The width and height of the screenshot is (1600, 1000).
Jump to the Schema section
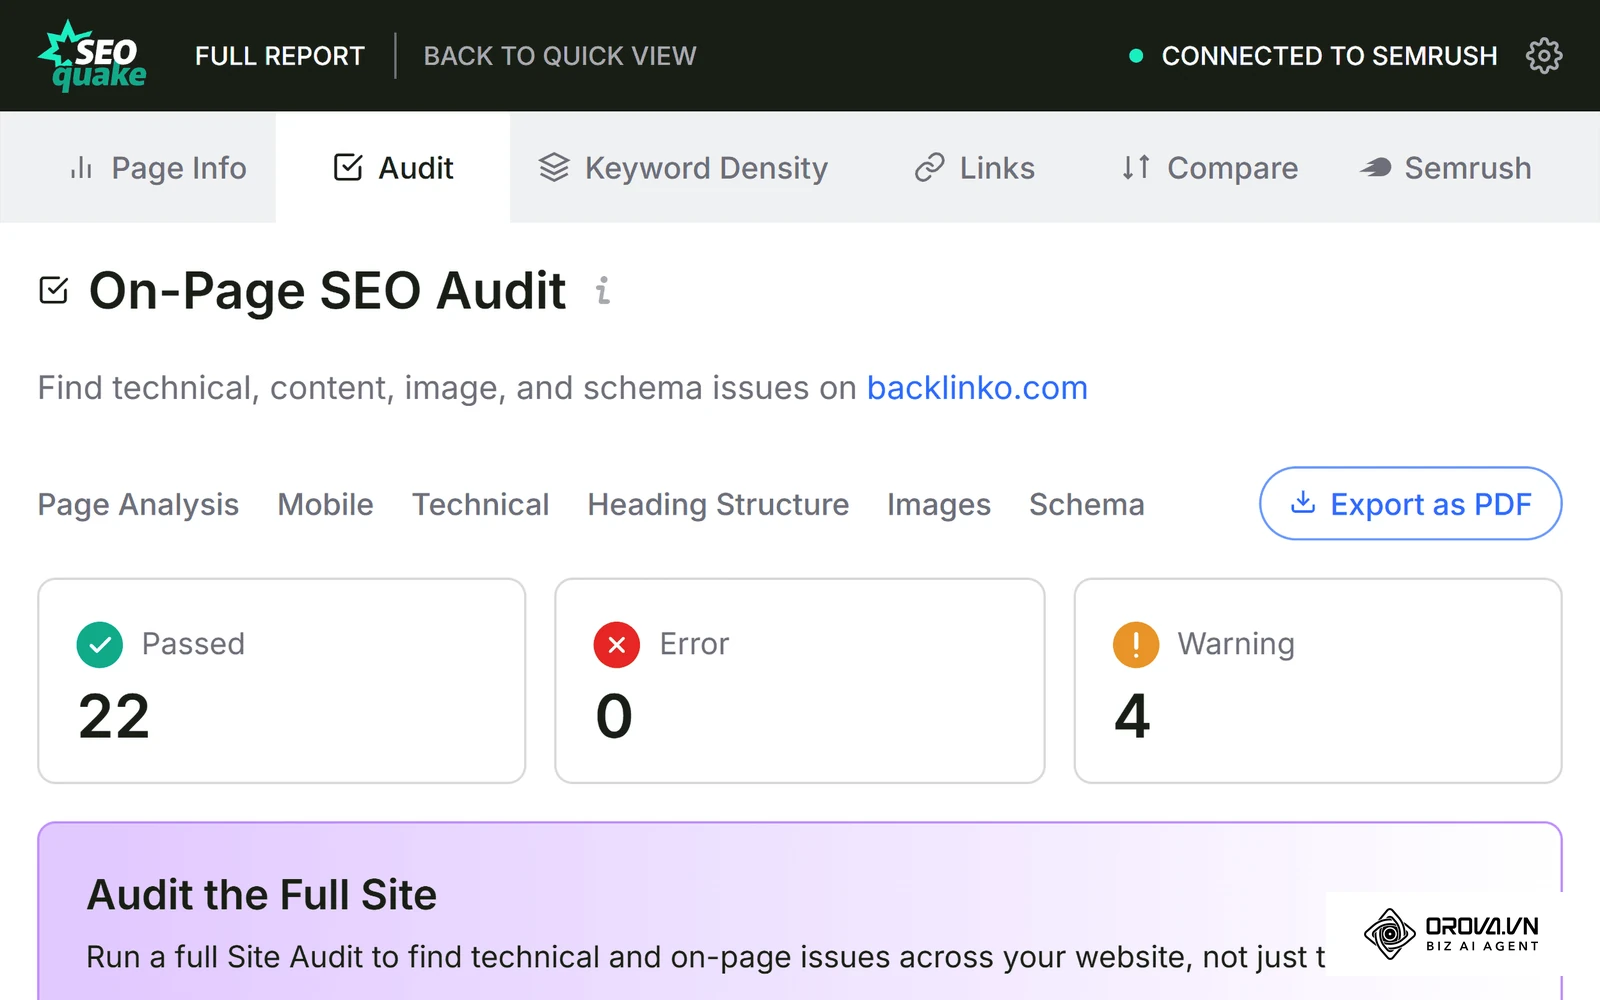(x=1087, y=505)
